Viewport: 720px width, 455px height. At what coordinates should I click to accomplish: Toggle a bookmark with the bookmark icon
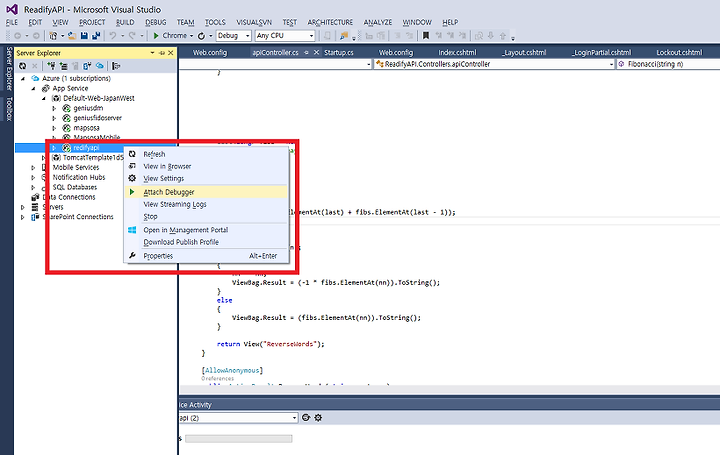coord(426,35)
